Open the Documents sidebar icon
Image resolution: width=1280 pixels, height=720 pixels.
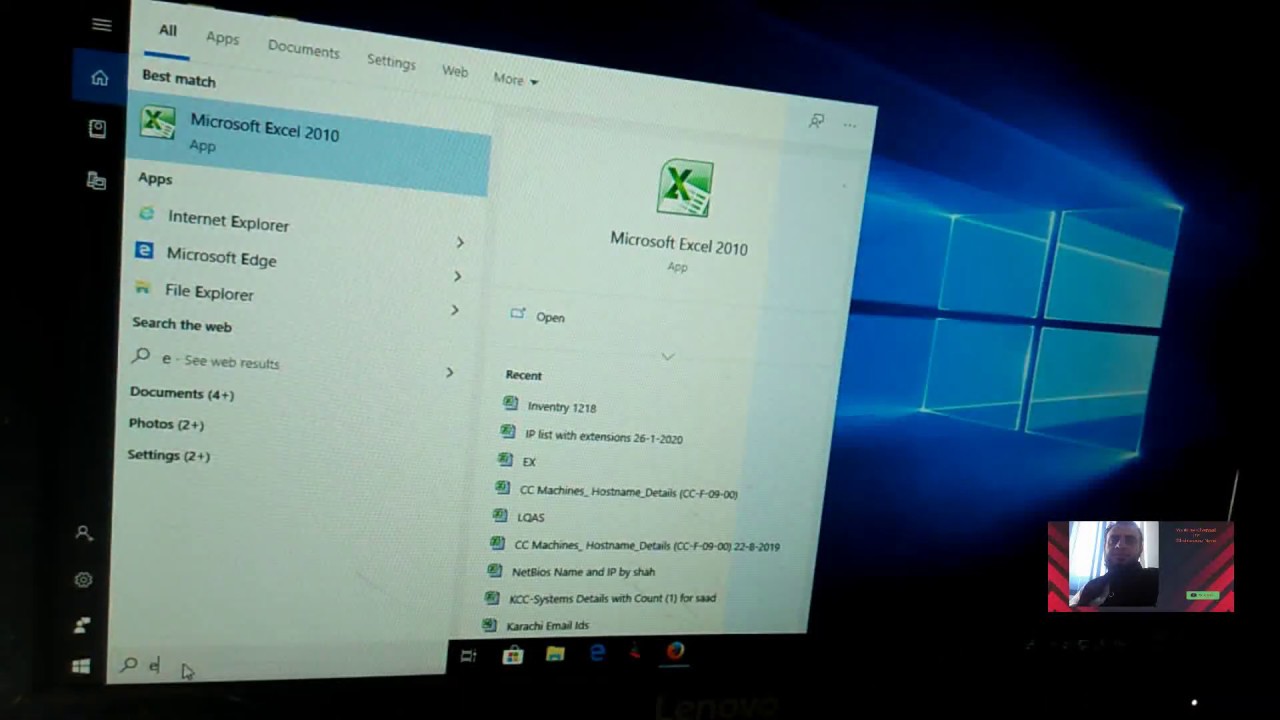coord(96,181)
